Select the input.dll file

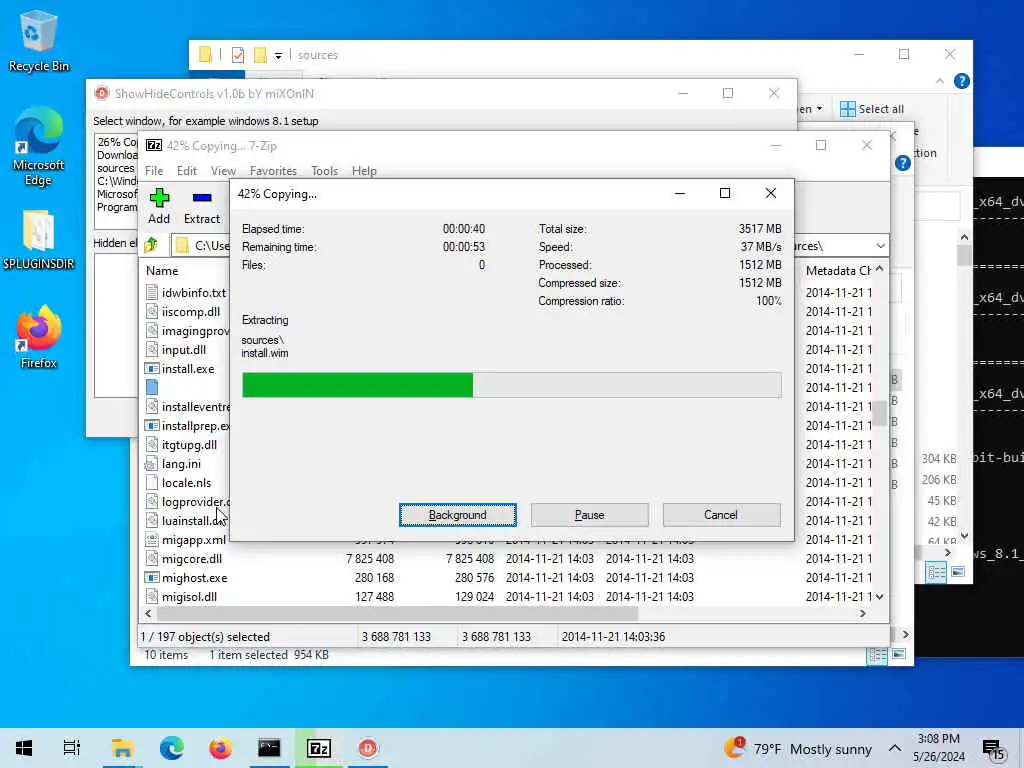coord(186,350)
